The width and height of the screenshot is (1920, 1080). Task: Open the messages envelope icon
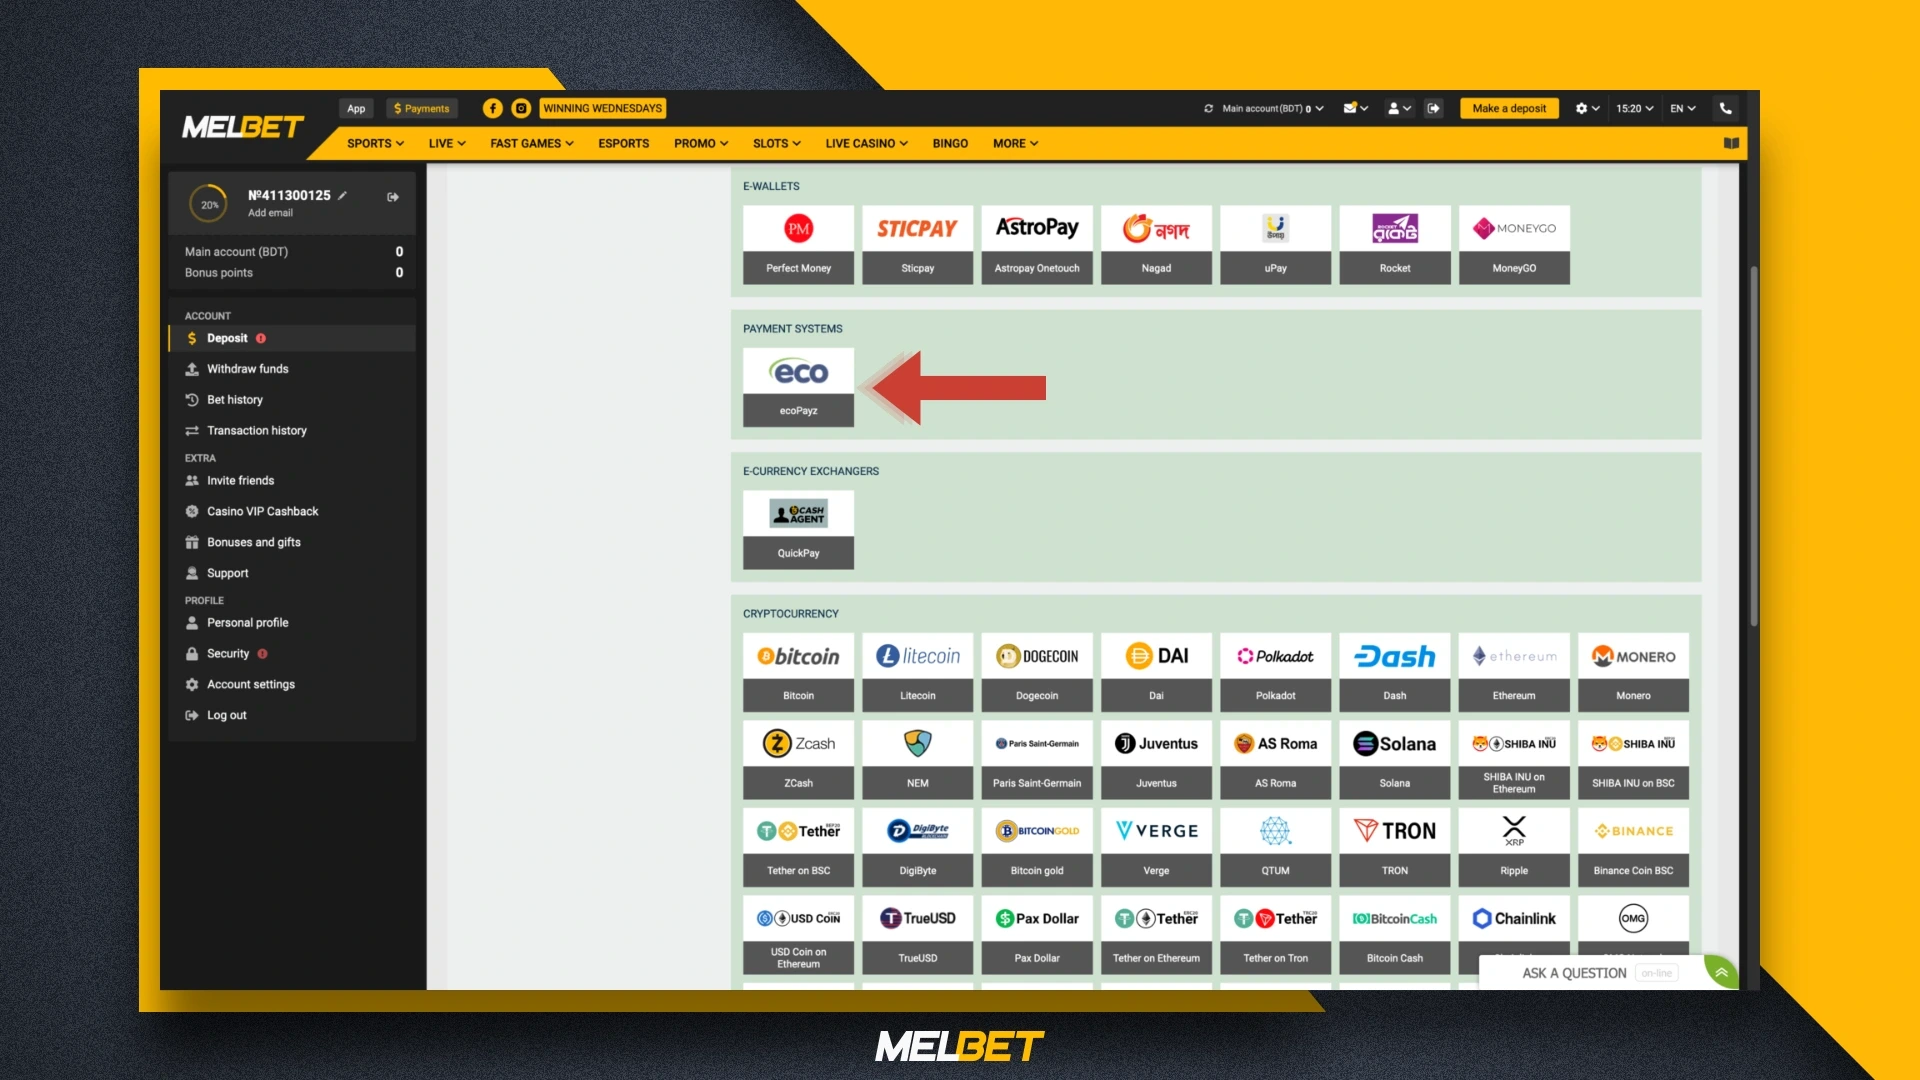(x=1351, y=108)
